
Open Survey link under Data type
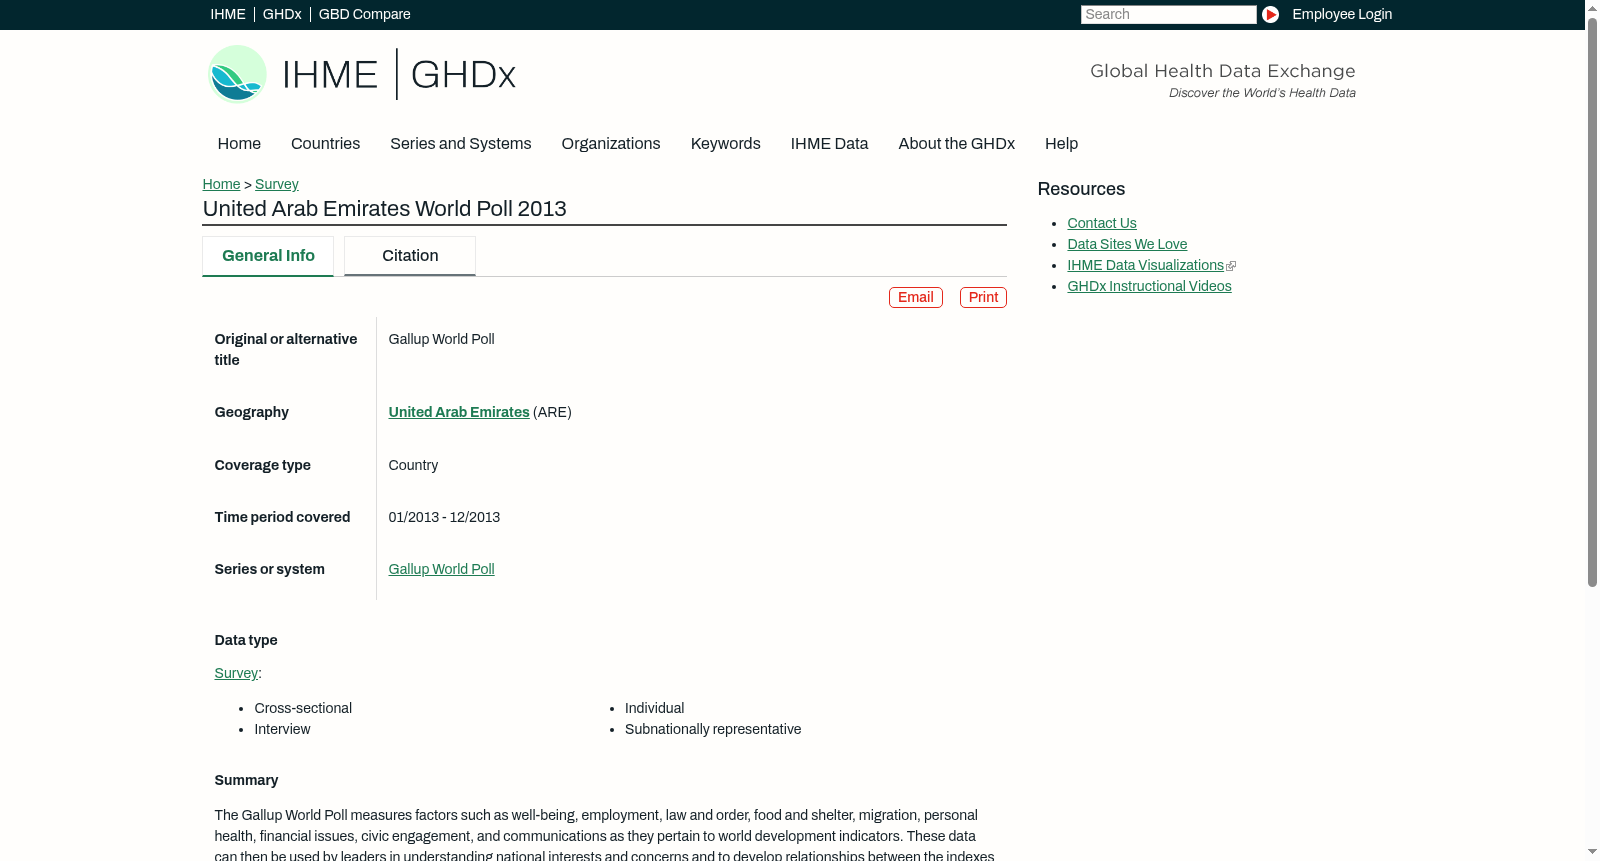pos(236,673)
